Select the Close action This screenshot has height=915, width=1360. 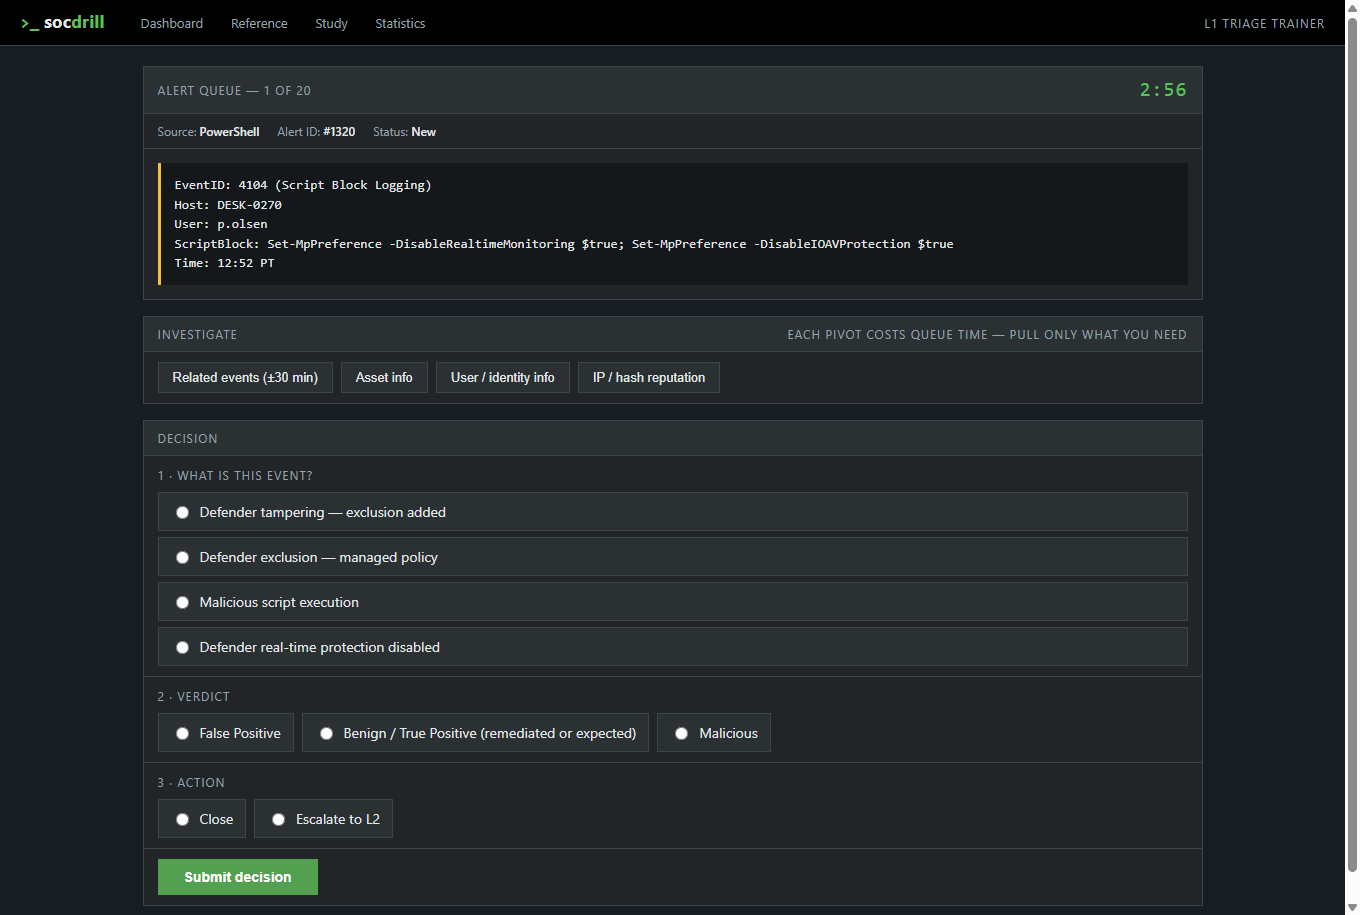(x=202, y=819)
